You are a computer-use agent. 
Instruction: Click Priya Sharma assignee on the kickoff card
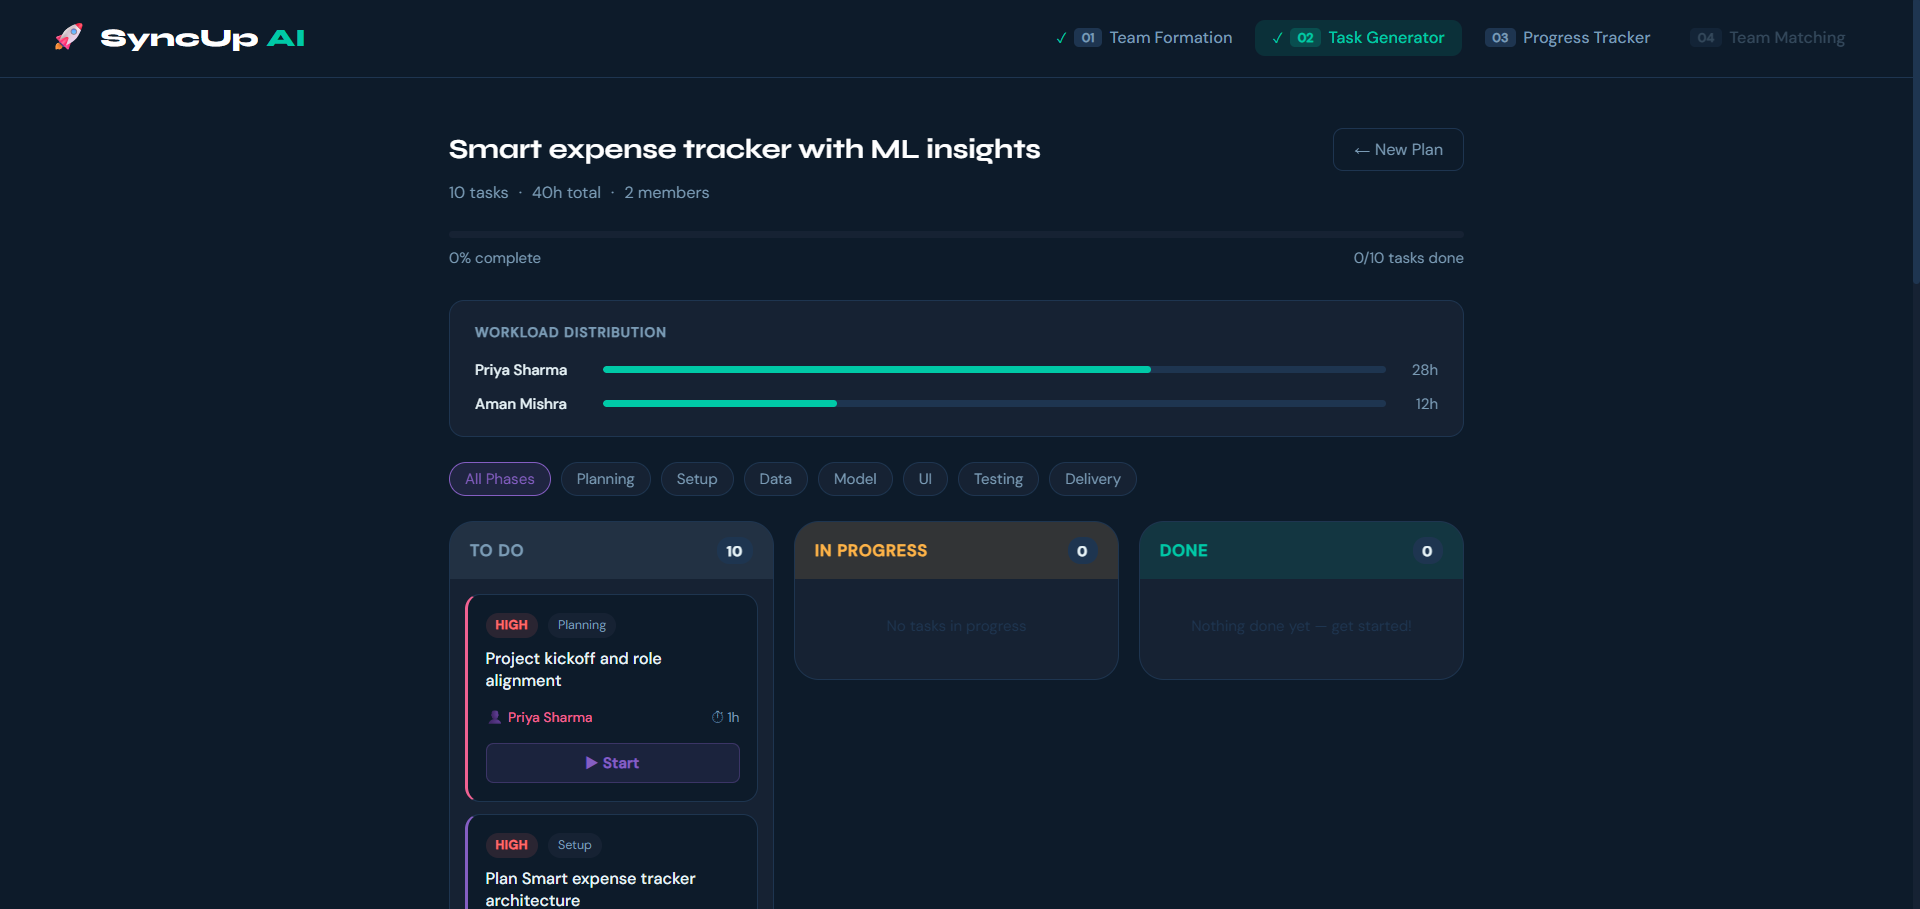(550, 717)
